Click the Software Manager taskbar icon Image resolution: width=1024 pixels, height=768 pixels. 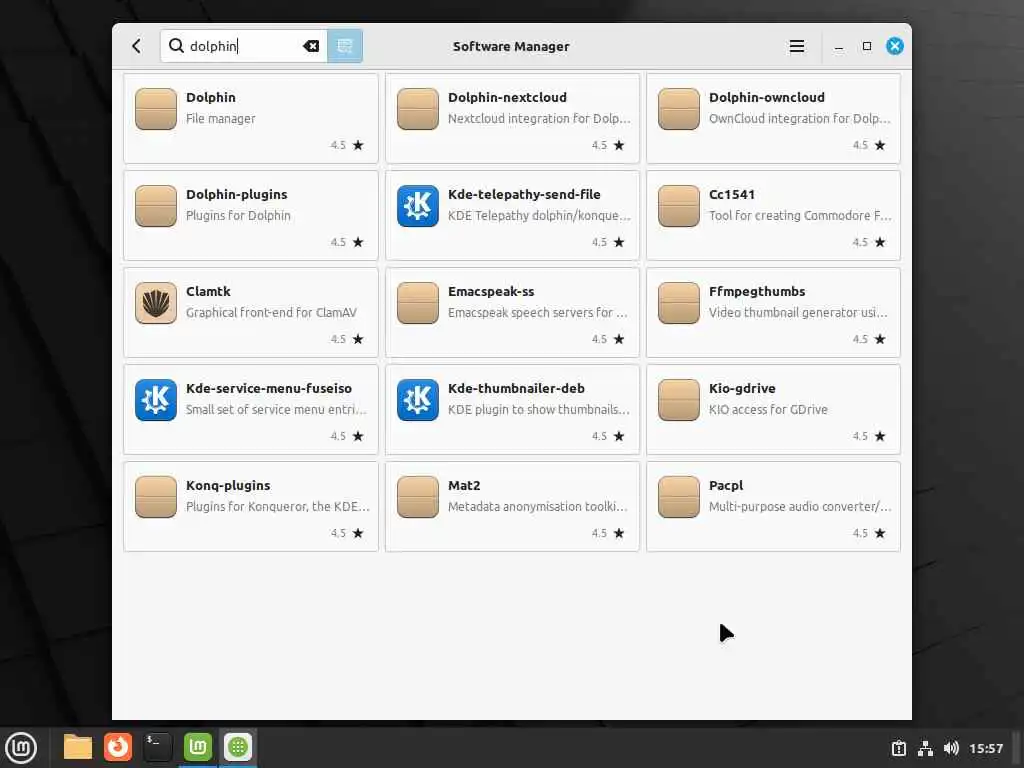click(x=238, y=747)
